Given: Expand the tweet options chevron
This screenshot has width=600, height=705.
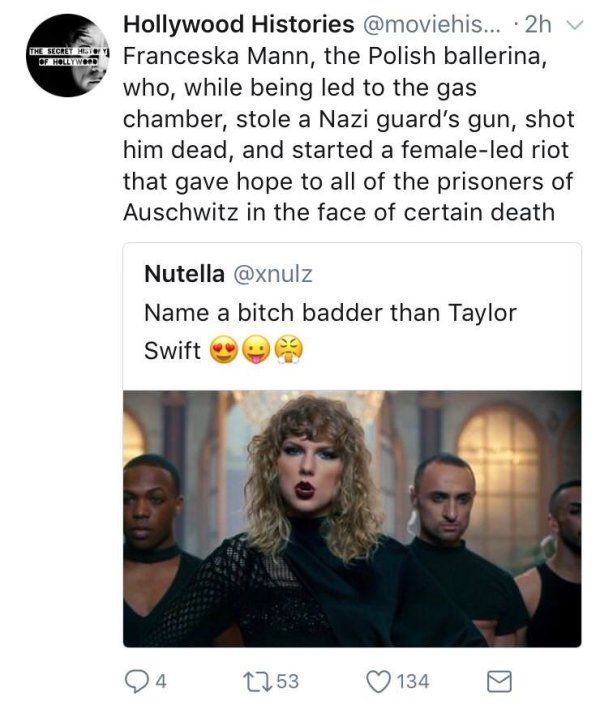Looking at the screenshot, I should [574, 24].
